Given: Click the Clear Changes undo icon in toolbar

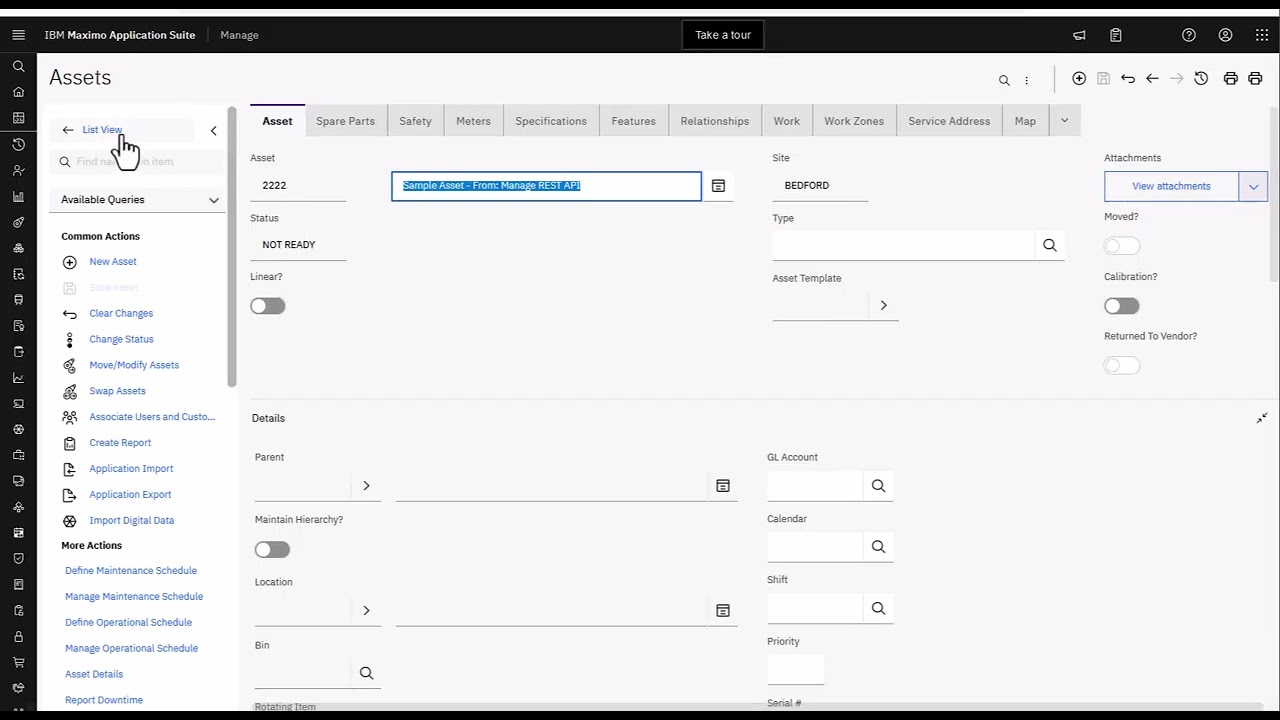Looking at the screenshot, I should click(1128, 78).
